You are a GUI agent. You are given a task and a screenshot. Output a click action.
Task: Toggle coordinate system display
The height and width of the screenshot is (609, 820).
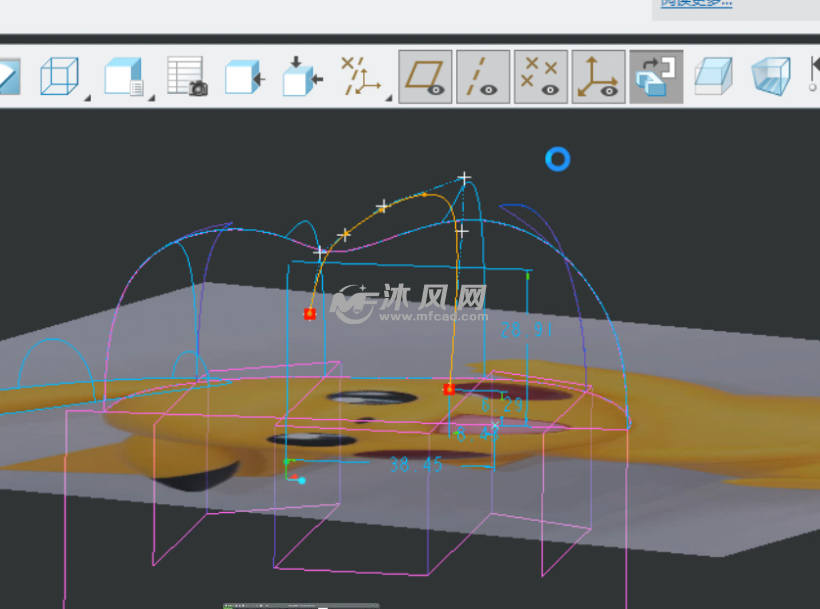point(598,77)
